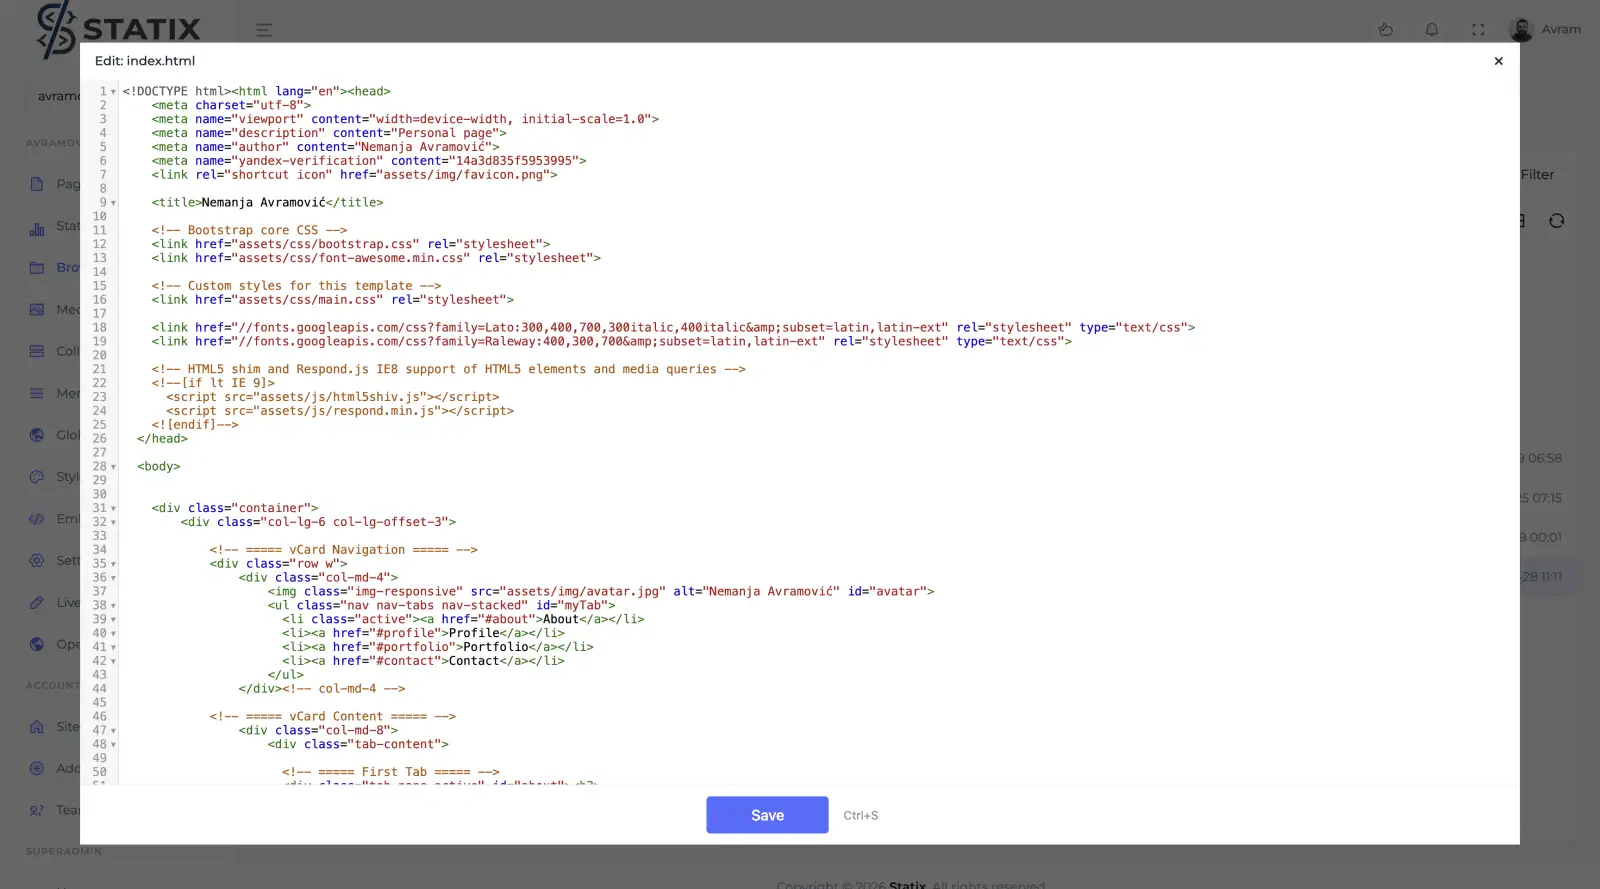Click the main.css stylesheet line
This screenshot has width=1600, height=889.
point(333,300)
